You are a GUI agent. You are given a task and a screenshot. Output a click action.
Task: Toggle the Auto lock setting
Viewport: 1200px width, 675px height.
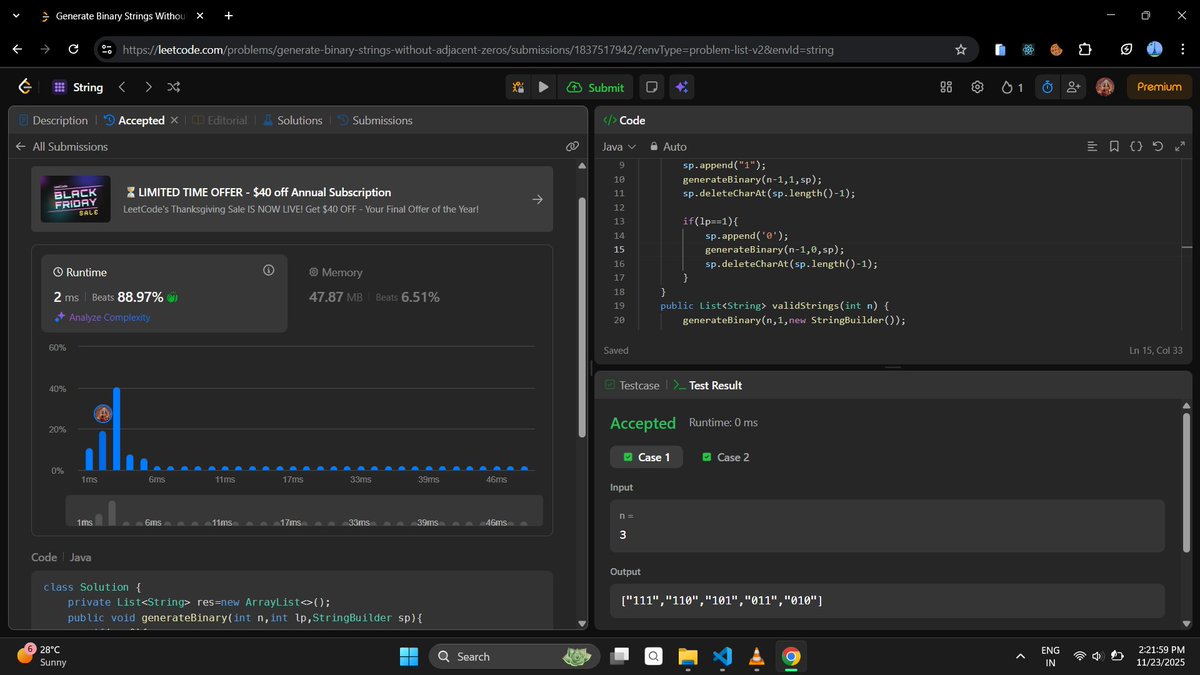click(668, 146)
